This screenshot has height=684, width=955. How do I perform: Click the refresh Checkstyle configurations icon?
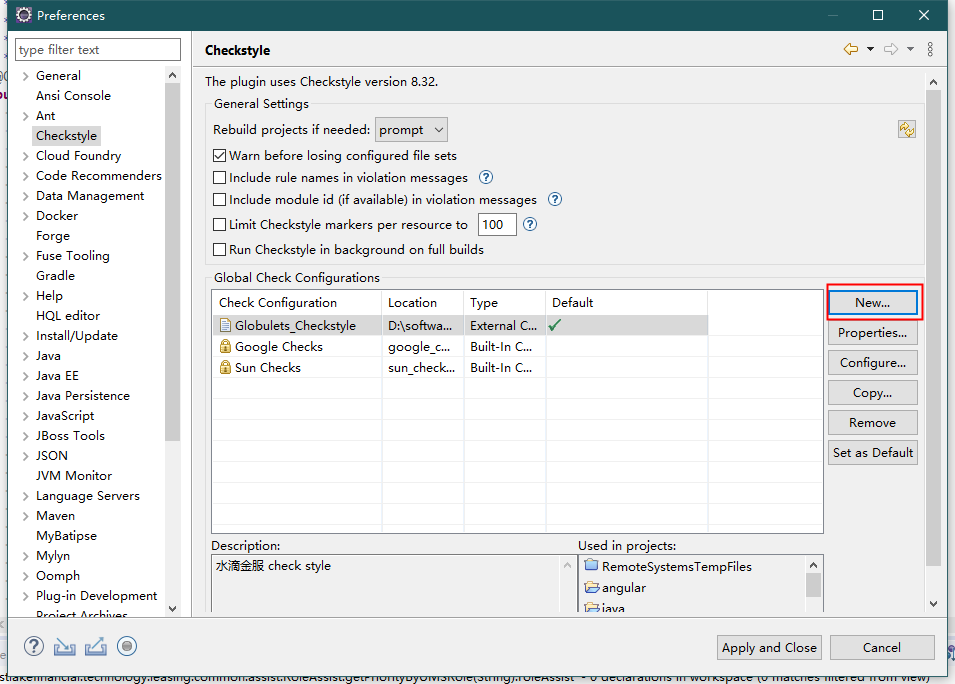click(907, 129)
